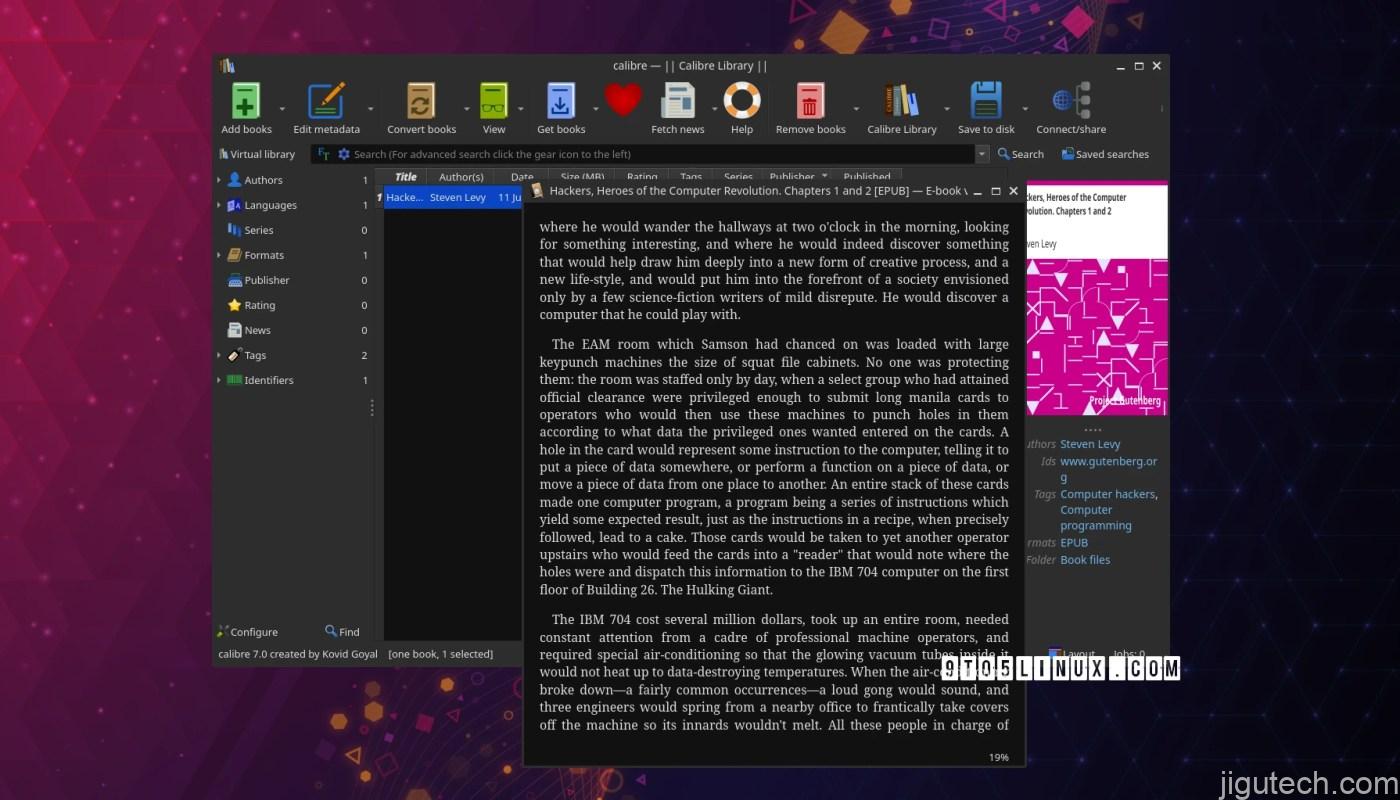The width and height of the screenshot is (1400, 800).
Task: Expand the Tags category
Action: click(219, 355)
